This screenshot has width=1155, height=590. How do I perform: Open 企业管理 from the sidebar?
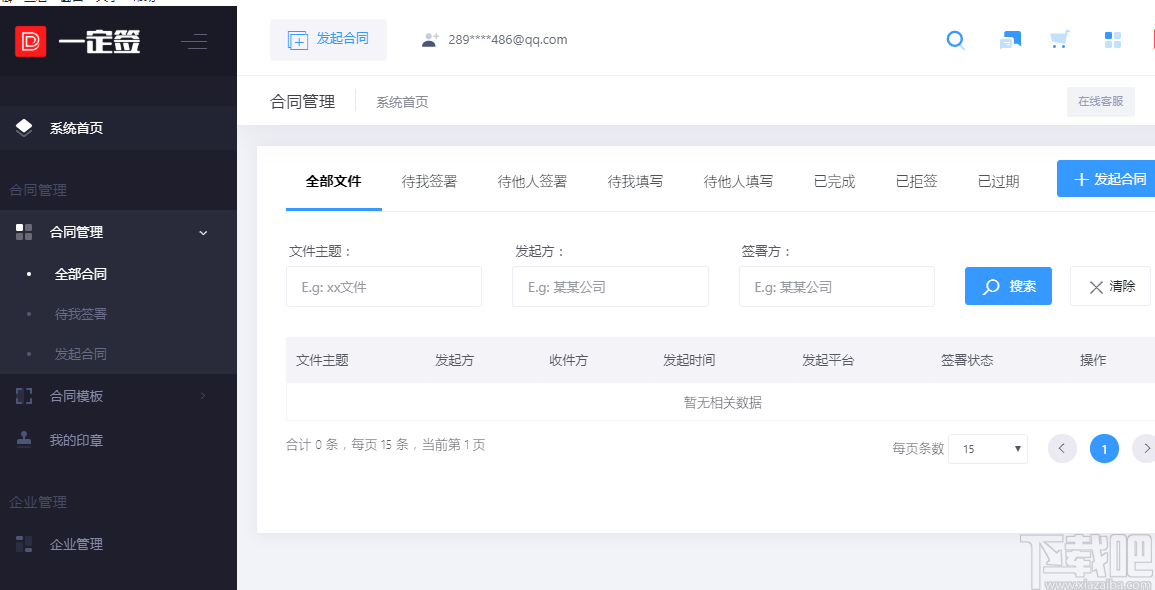pos(77,543)
